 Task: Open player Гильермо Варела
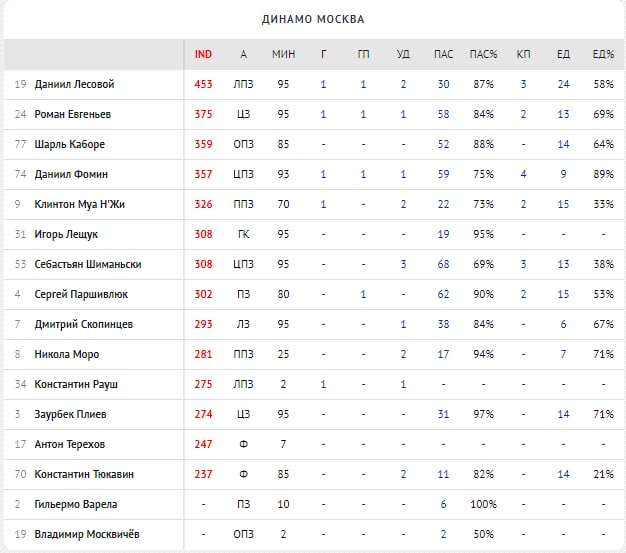click(75, 504)
